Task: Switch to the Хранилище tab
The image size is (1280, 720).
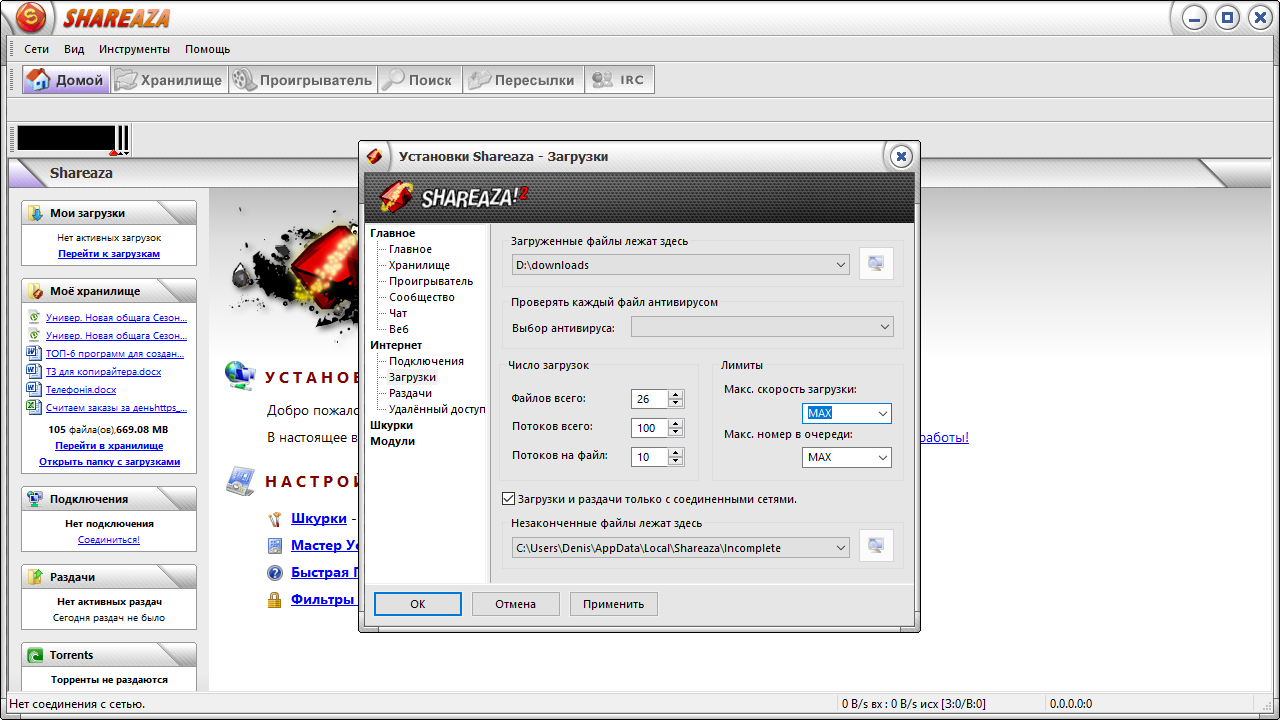Action: coord(168,80)
